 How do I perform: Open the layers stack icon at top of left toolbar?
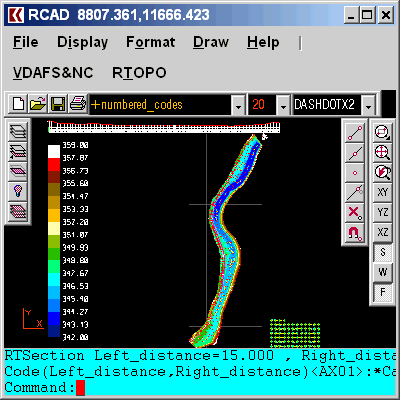(x=18, y=132)
